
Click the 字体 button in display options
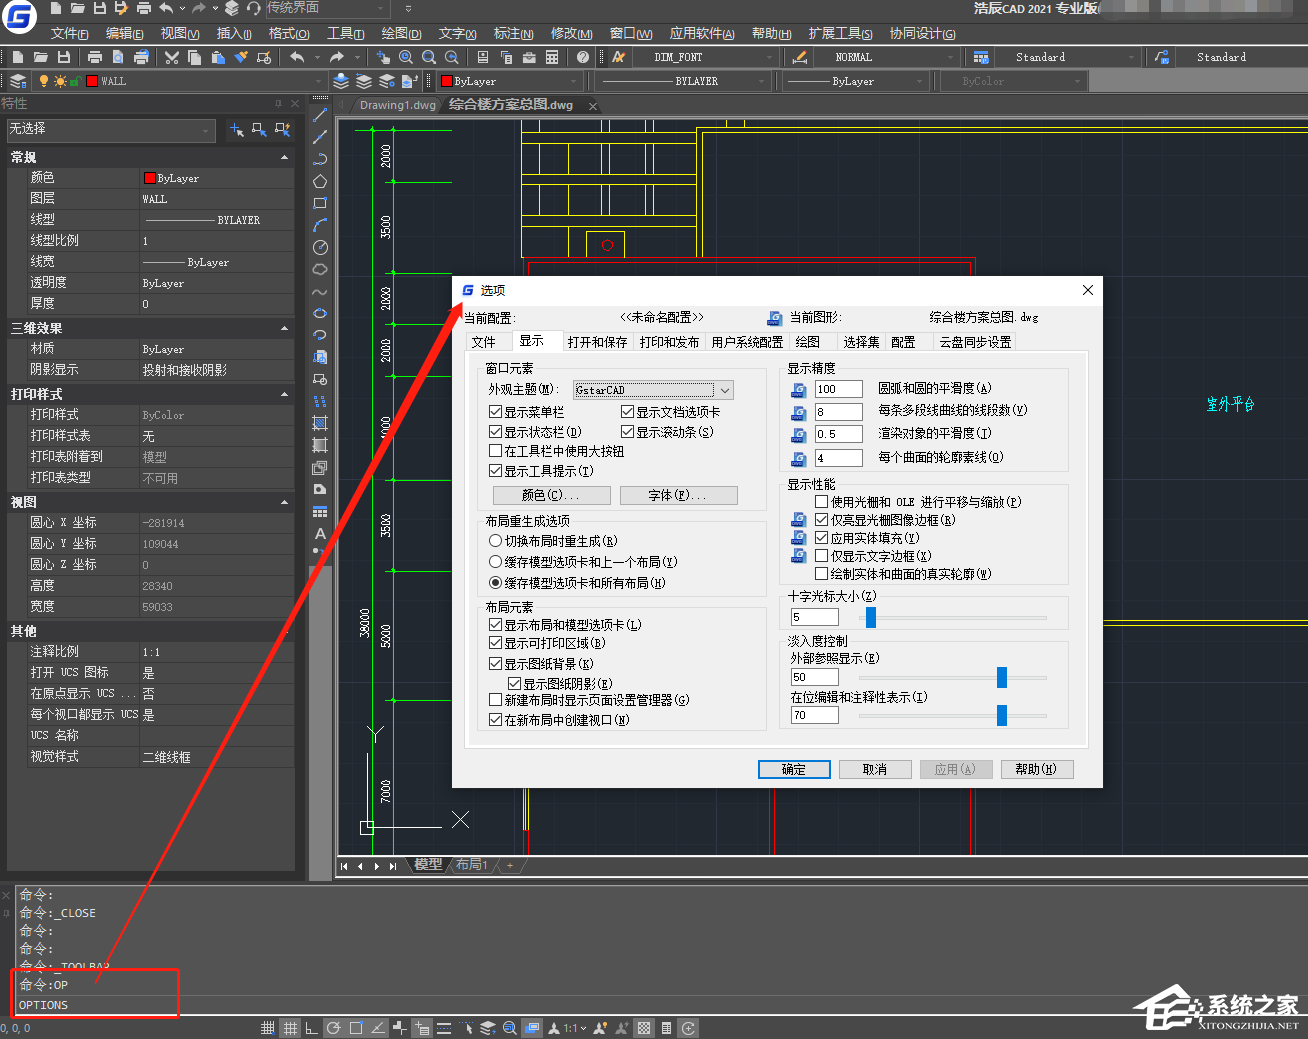coord(679,495)
